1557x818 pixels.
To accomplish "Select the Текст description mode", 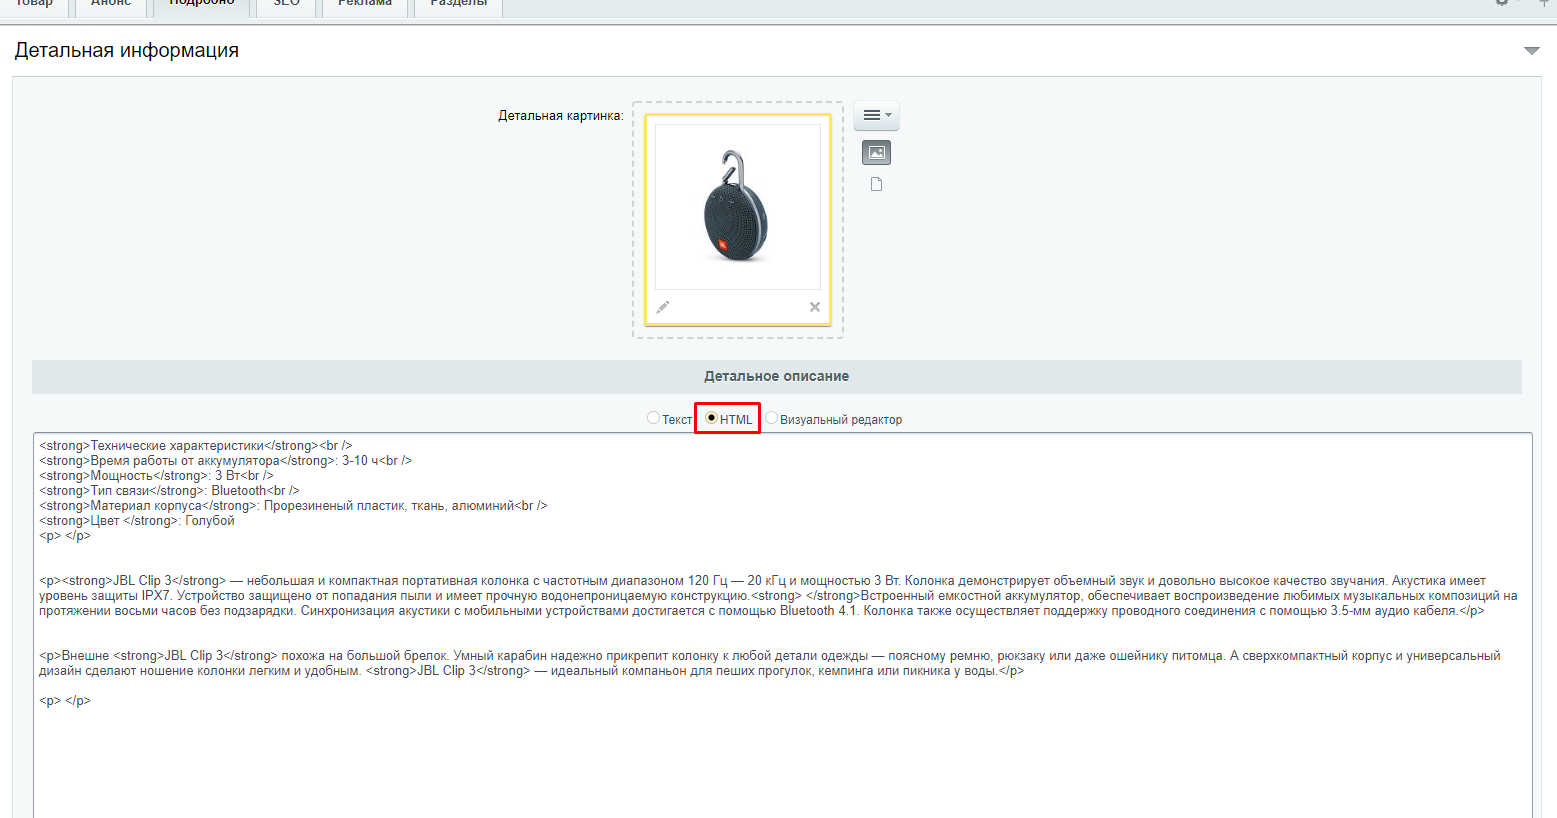I will click(x=653, y=418).
